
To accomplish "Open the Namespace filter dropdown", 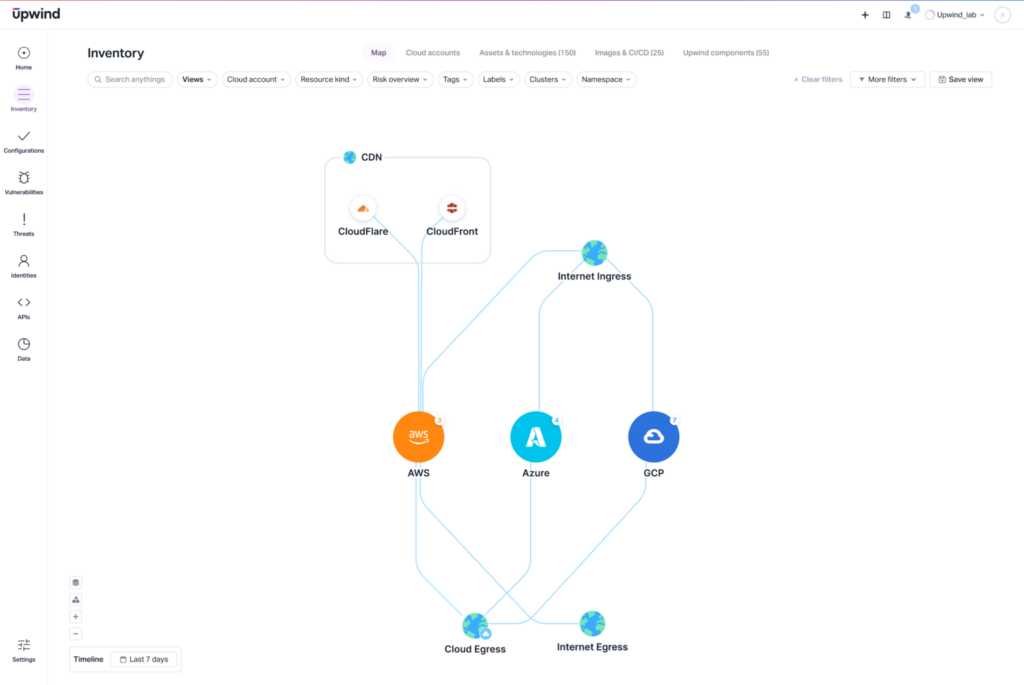I will coord(606,80).
